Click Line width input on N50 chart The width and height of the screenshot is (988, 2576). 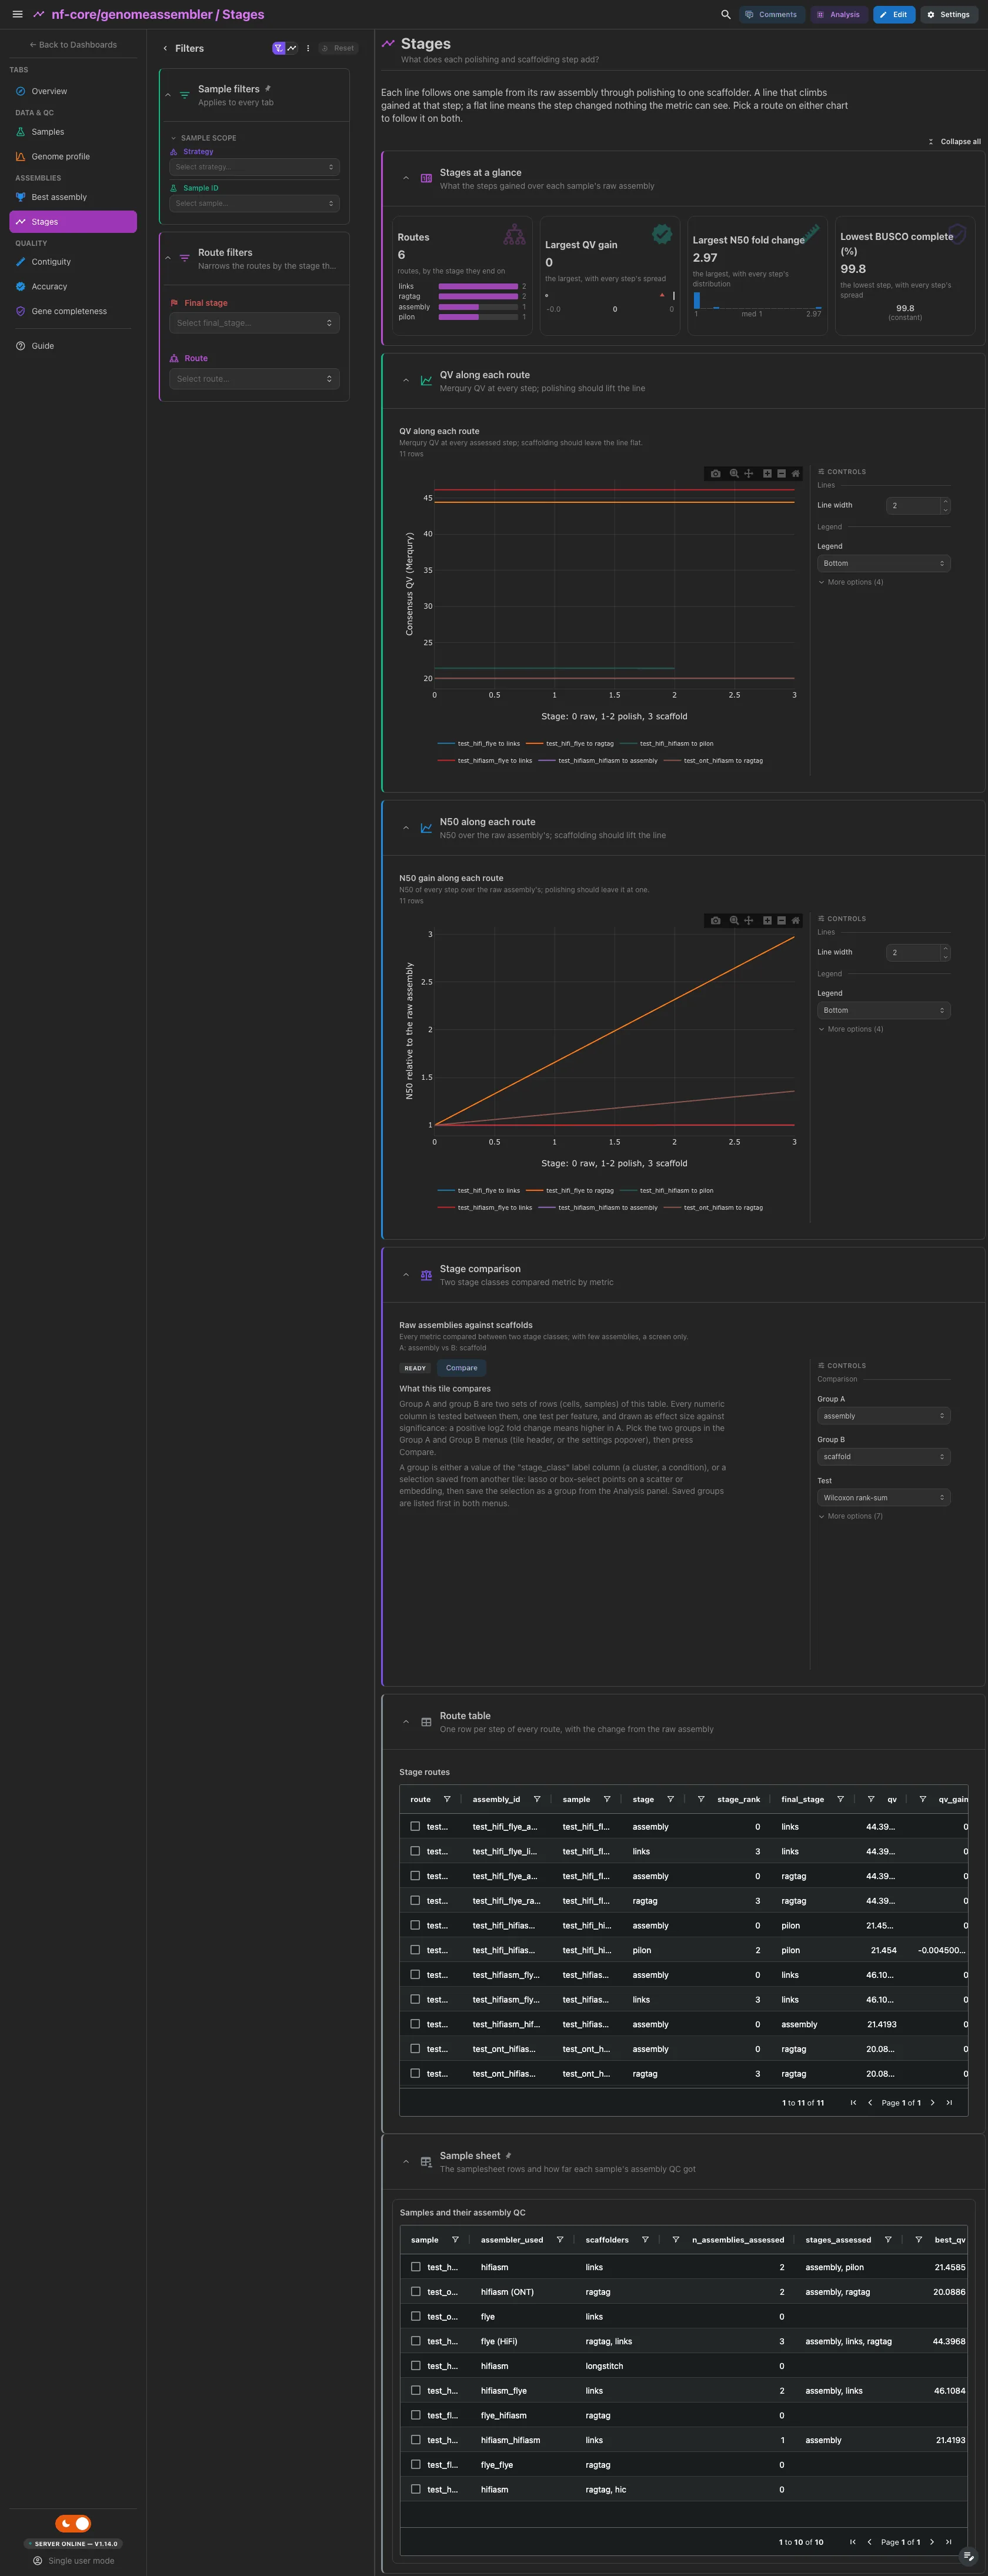coord(913,953)
